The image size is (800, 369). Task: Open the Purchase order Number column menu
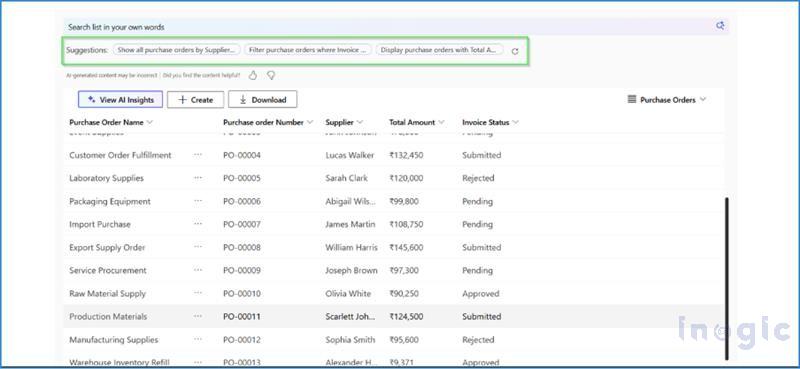[310, 122]
